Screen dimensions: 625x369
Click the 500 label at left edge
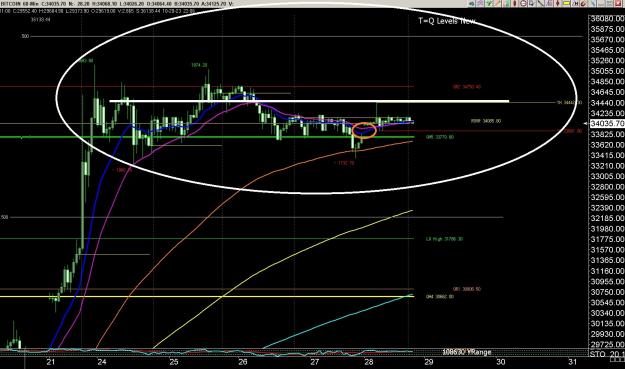[x=25, y=36]
